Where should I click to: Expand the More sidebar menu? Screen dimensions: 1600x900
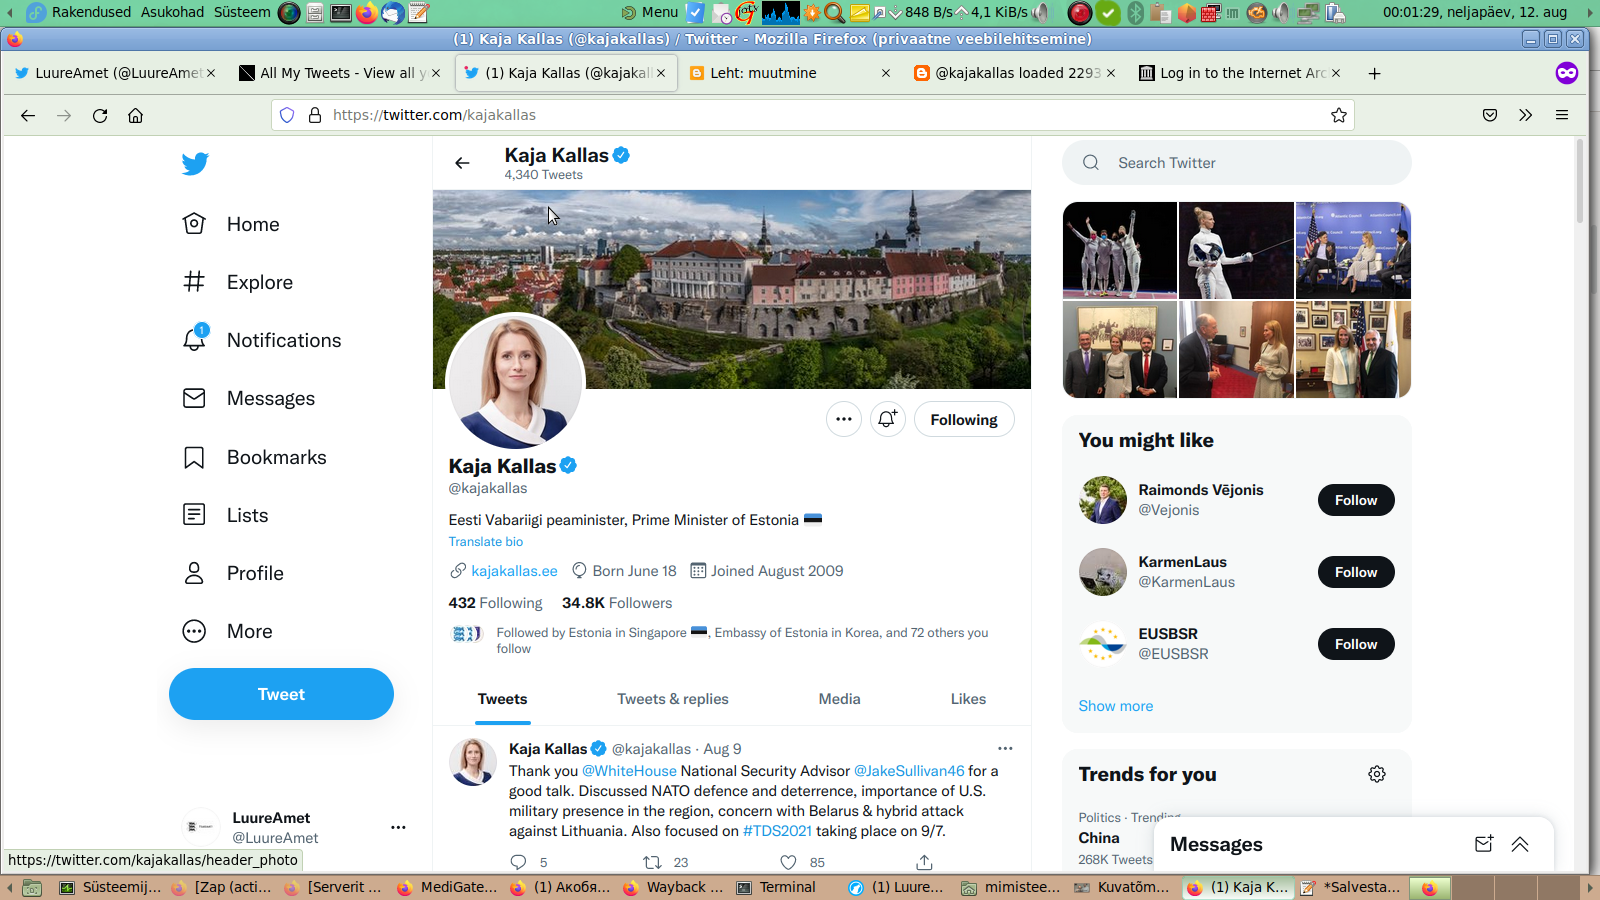pyautogui.click(x=228, y=631)
